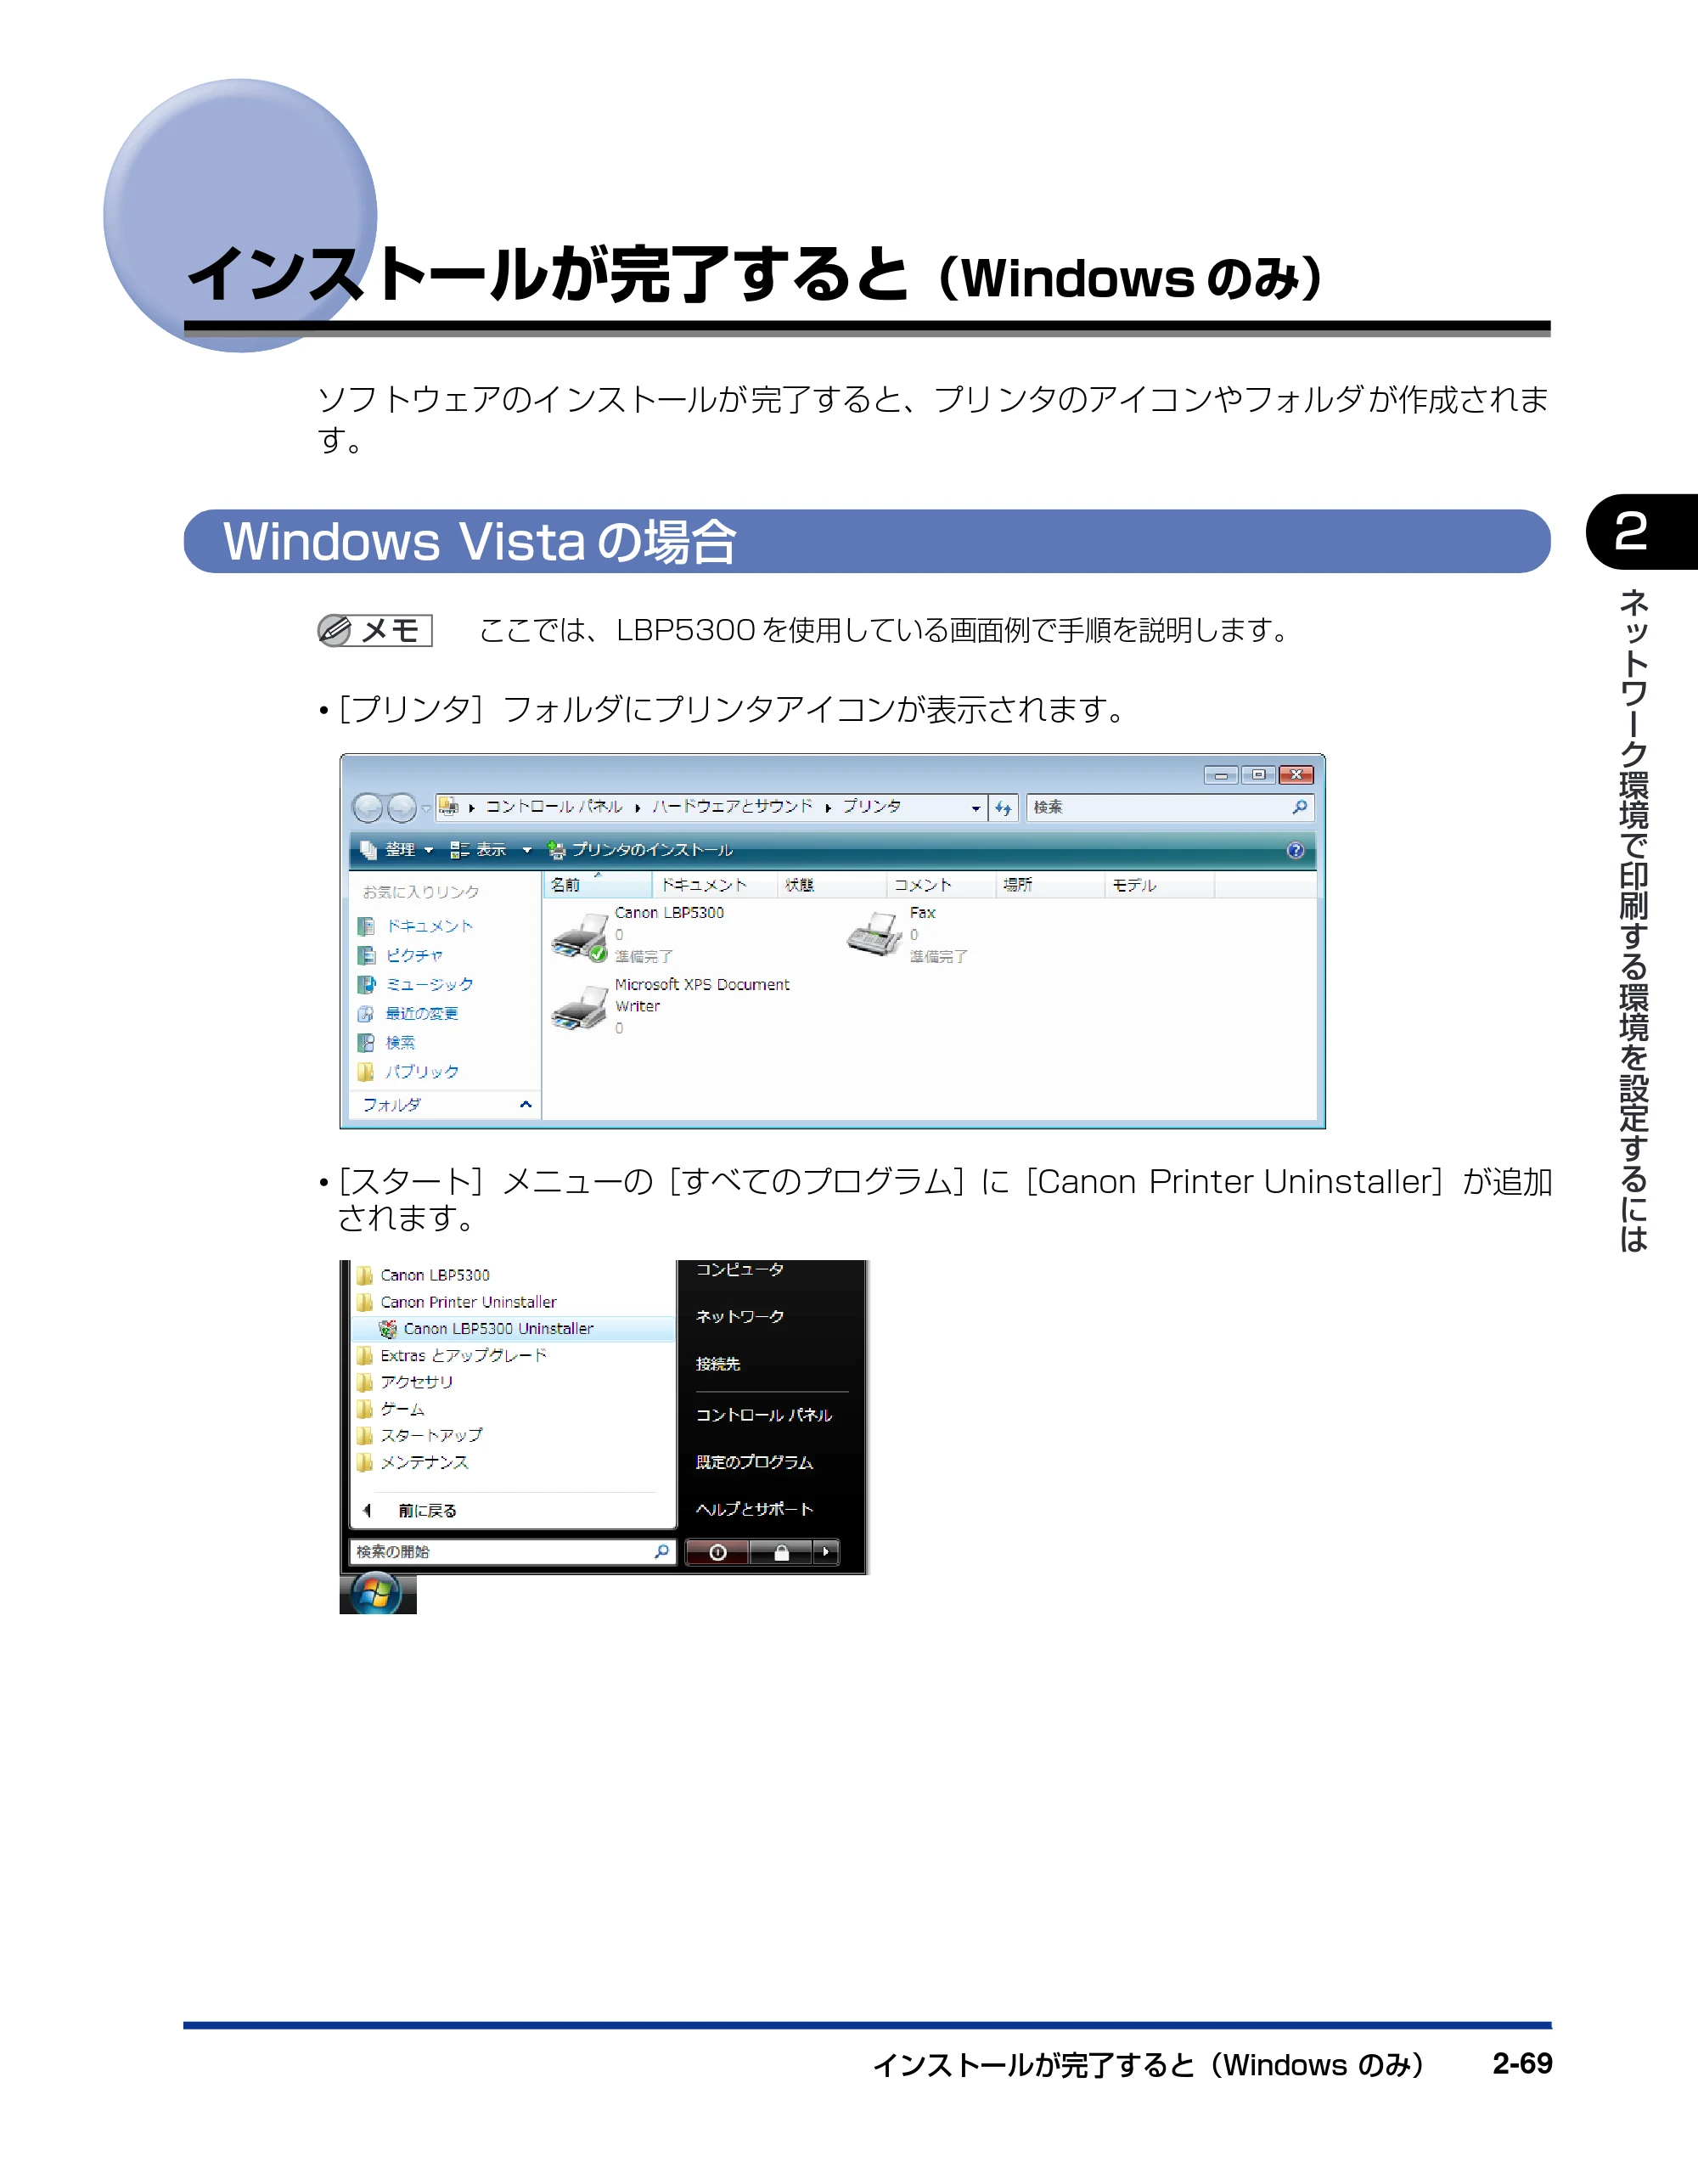Image resolution: width=1698 pixels, height=2184 pixels.
Task: Click the コントロール パネル breadcrumb
Action: [x=553, y=807]
